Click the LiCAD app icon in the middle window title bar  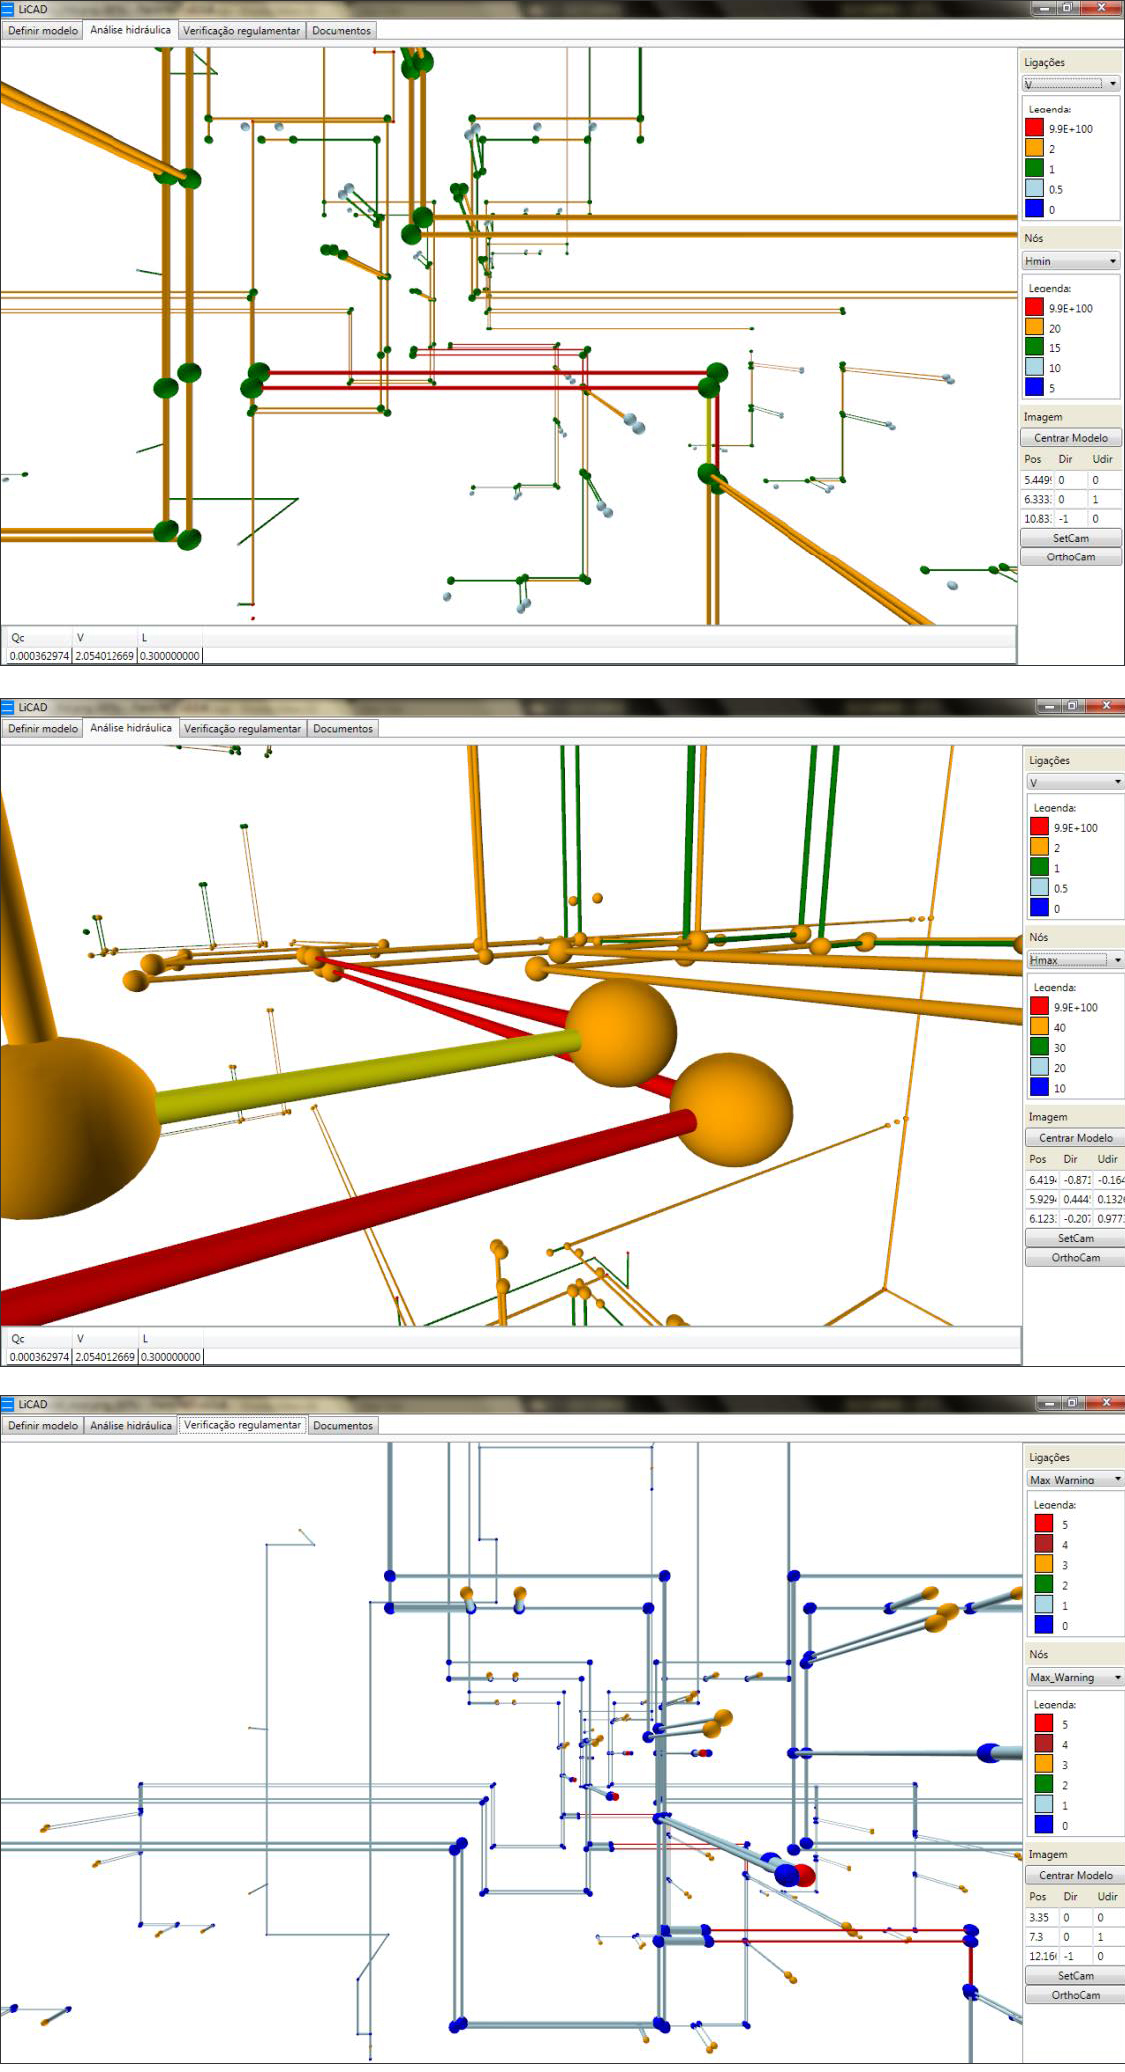pos(8,707)
